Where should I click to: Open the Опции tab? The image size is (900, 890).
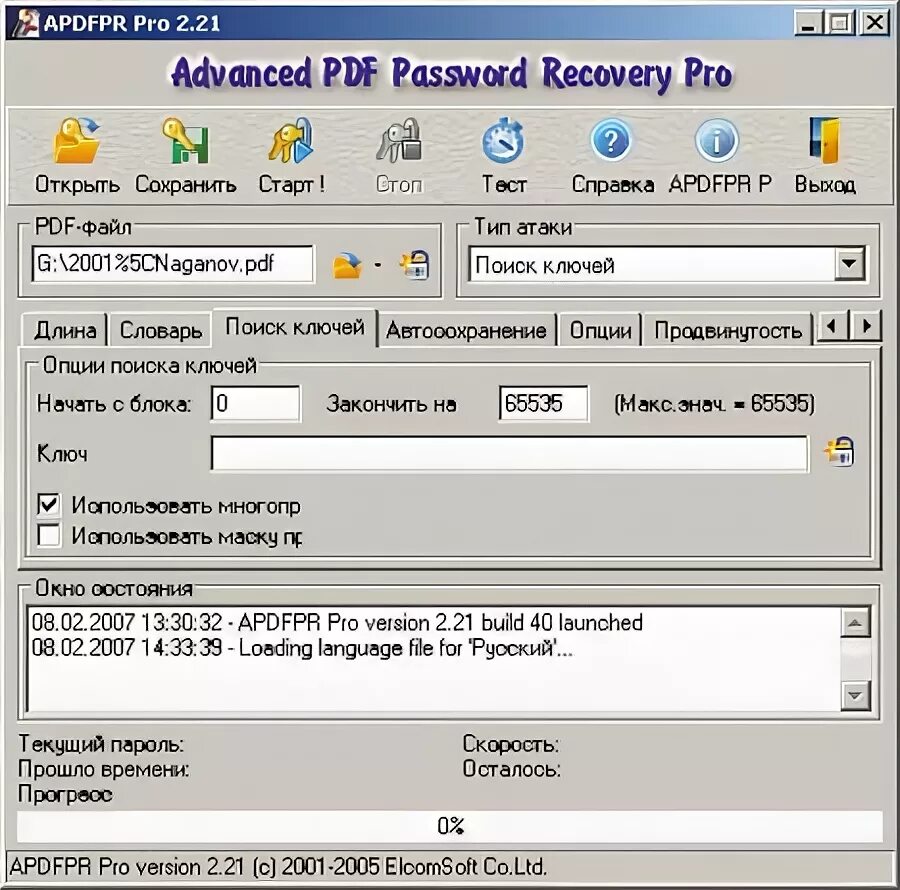coord(600,331)
